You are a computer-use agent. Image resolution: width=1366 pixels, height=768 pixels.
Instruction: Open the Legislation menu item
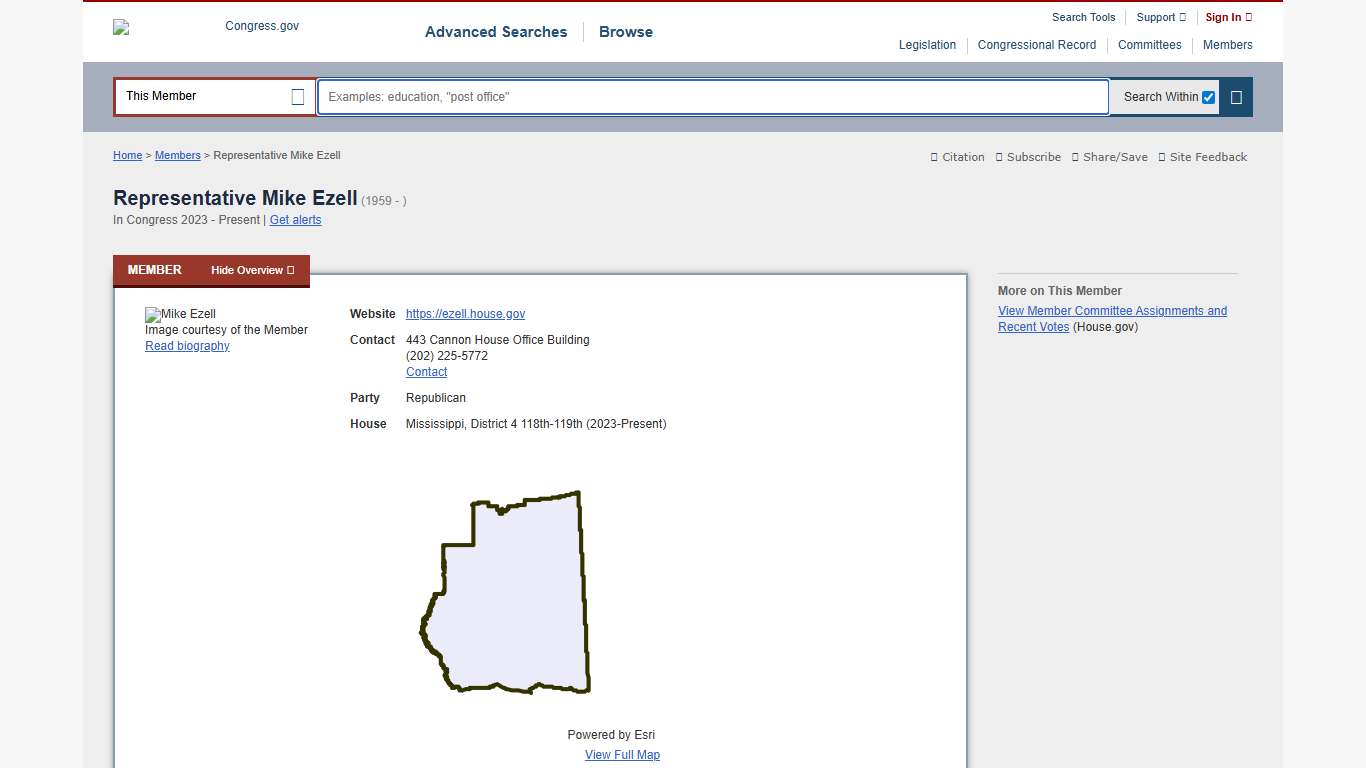point(927,45)
